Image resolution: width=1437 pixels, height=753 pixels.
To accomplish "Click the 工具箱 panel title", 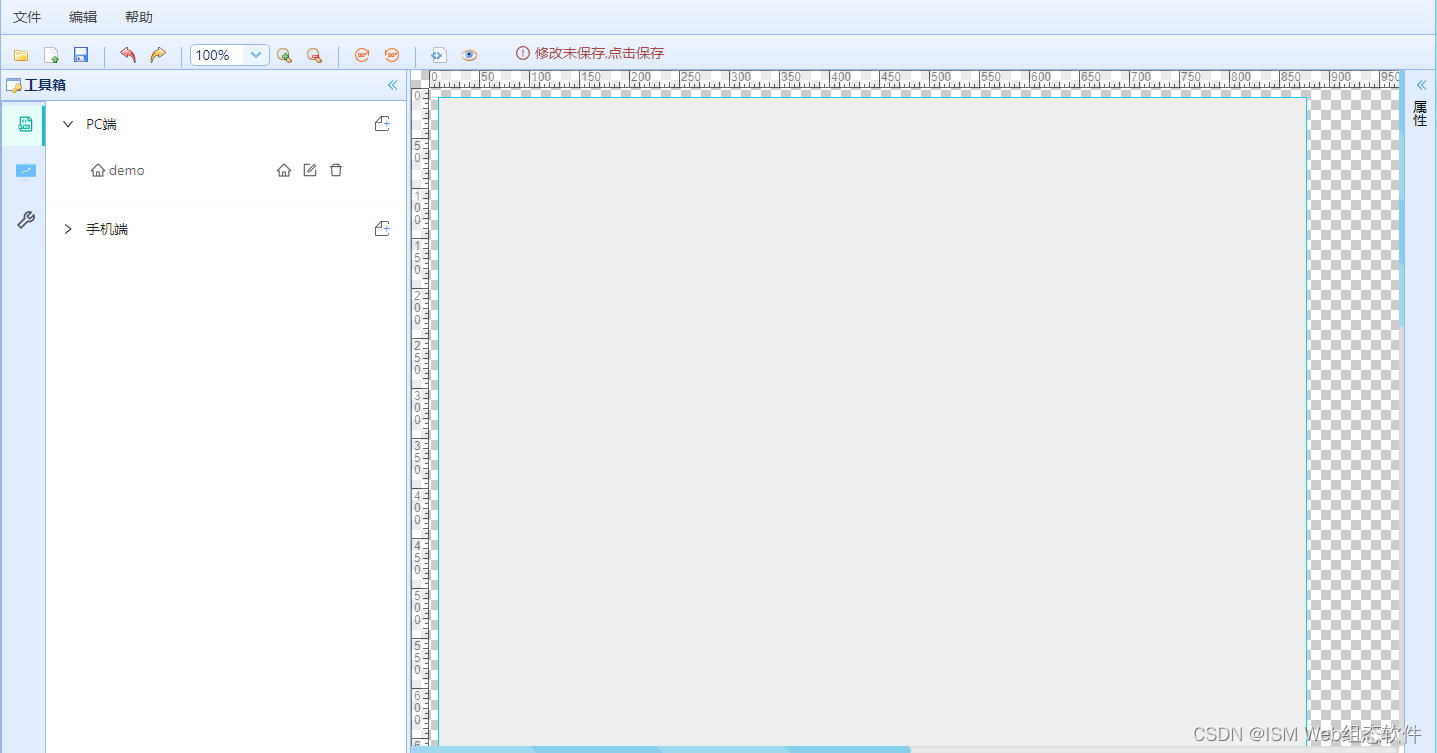I will pos(45,85).
